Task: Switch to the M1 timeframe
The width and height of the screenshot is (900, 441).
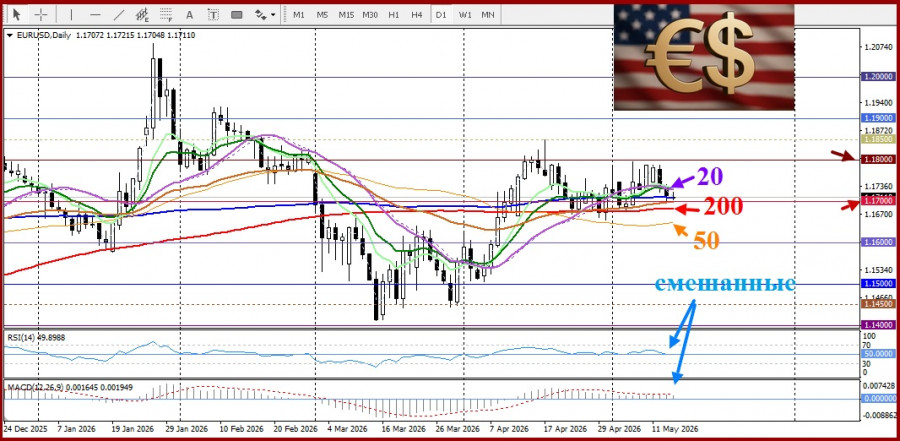Action: click(298, 15)
